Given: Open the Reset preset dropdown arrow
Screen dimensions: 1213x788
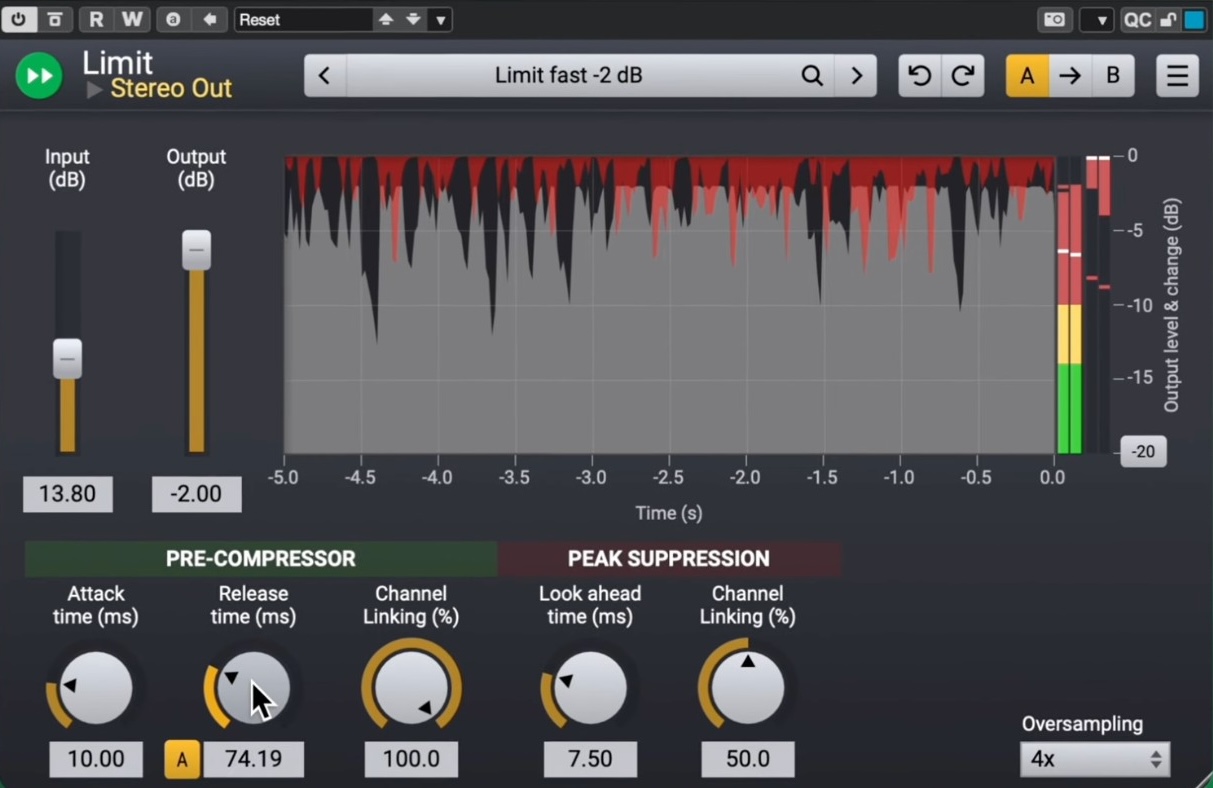Looking at the screenshot, I should (440, 19).
